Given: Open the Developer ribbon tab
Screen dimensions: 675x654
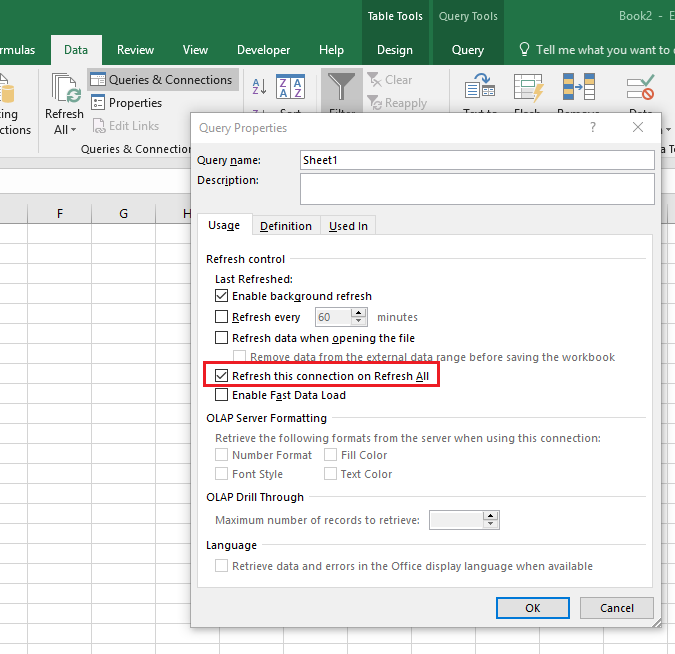Looking at the screenshot, I should [263, 50].
